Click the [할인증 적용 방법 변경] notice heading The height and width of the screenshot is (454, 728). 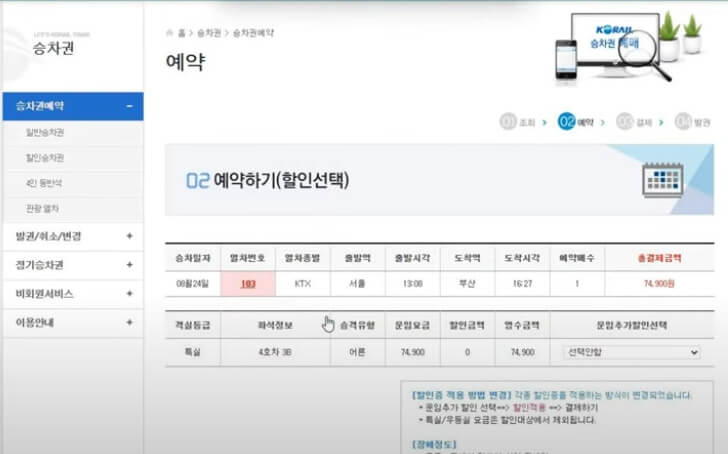[x=462, y=396]
